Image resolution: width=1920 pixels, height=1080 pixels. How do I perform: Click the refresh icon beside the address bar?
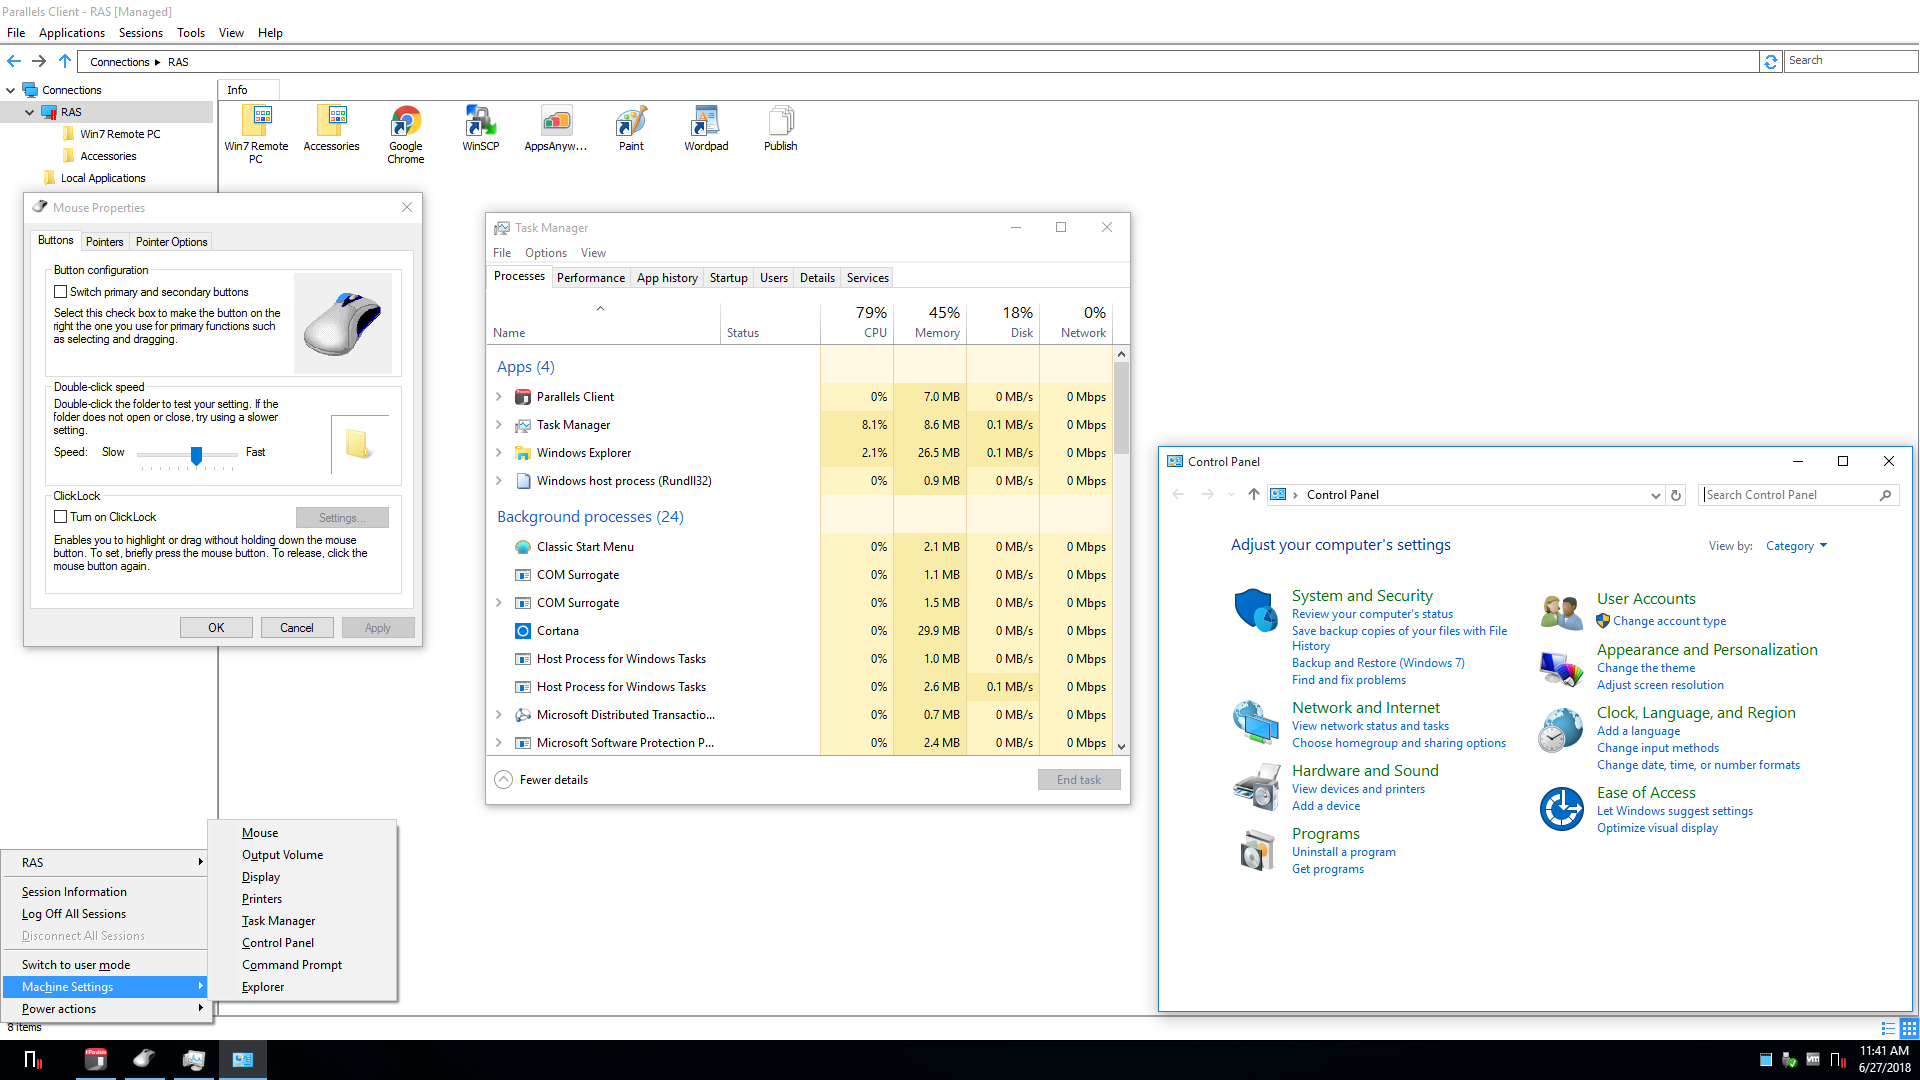tap(1771, 61)
